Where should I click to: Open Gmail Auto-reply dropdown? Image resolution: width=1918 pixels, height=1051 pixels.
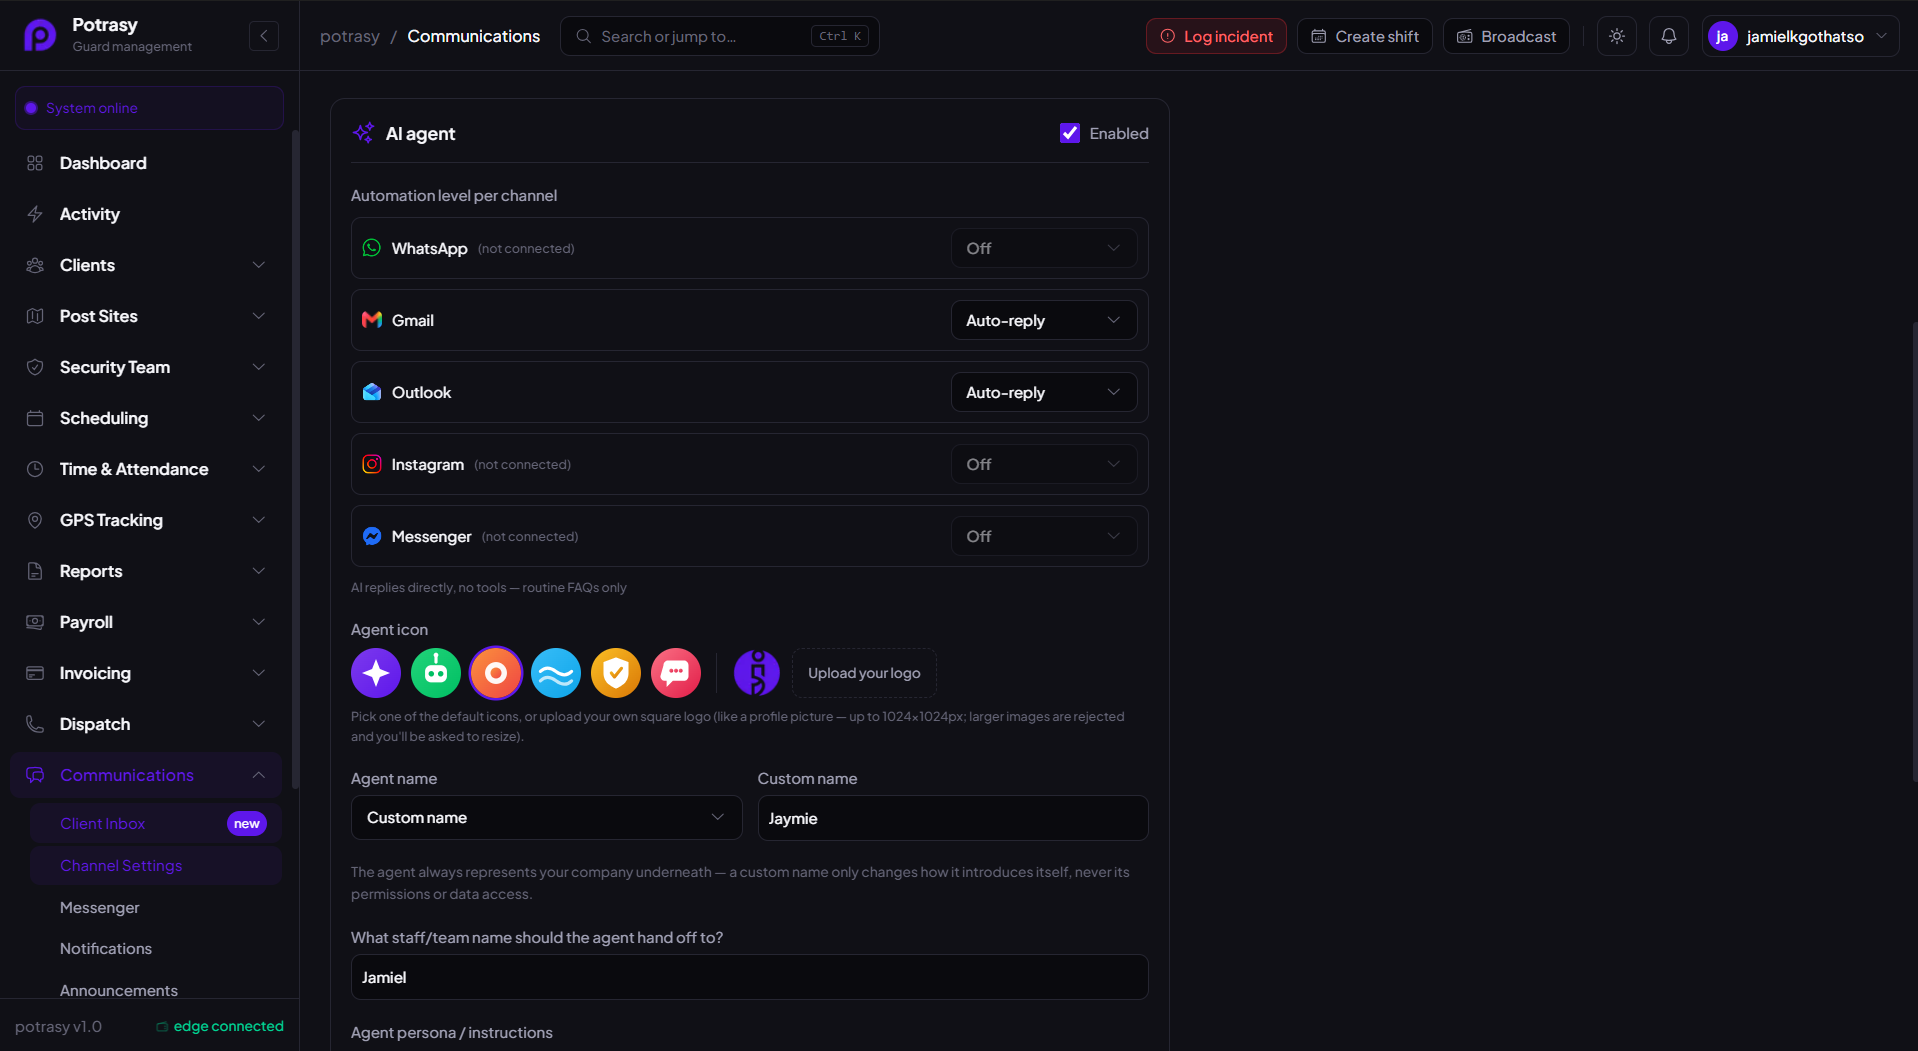point(1044,320)
